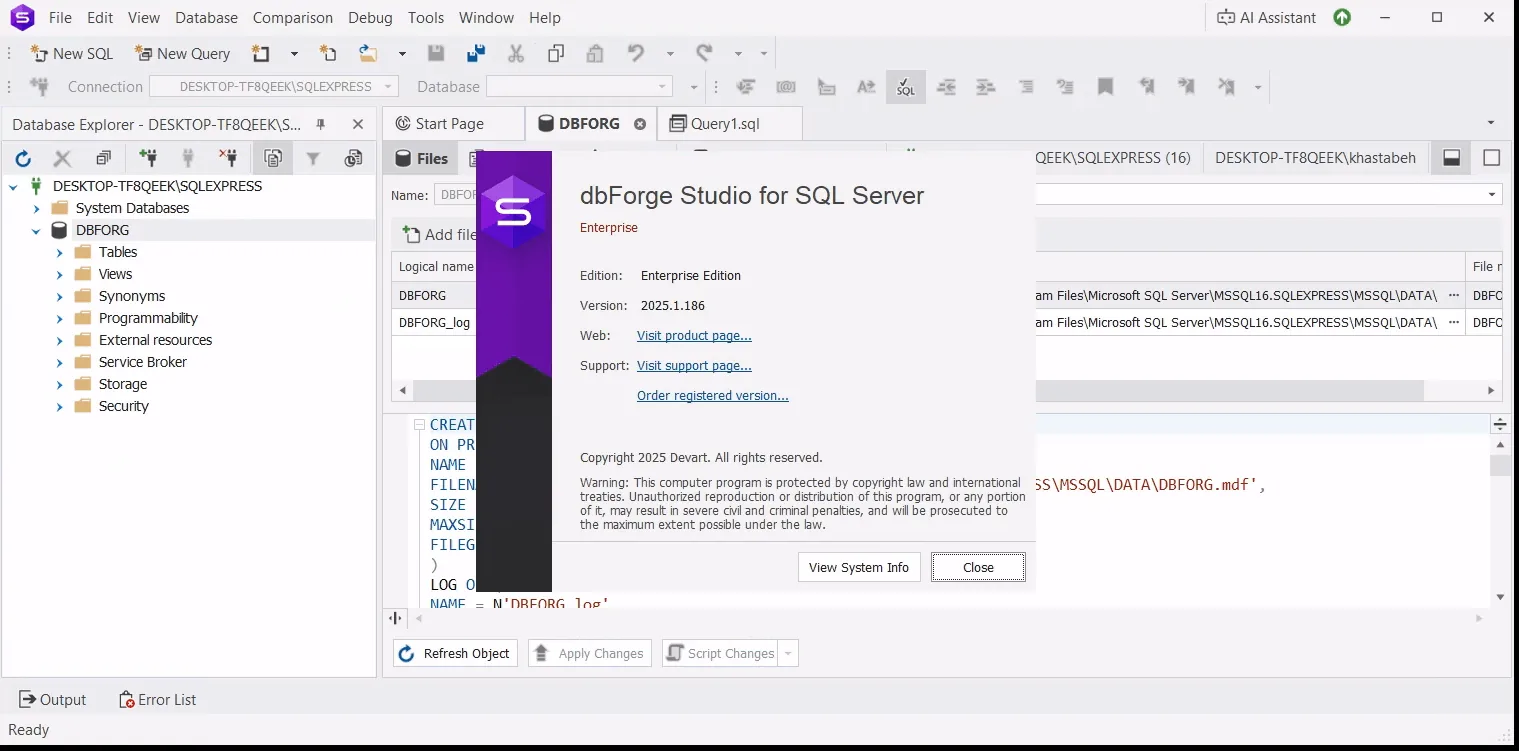This screenshot has width=1519, height=751.
Task: Collapse the DBFORG database node
Action: pos(37,230)
